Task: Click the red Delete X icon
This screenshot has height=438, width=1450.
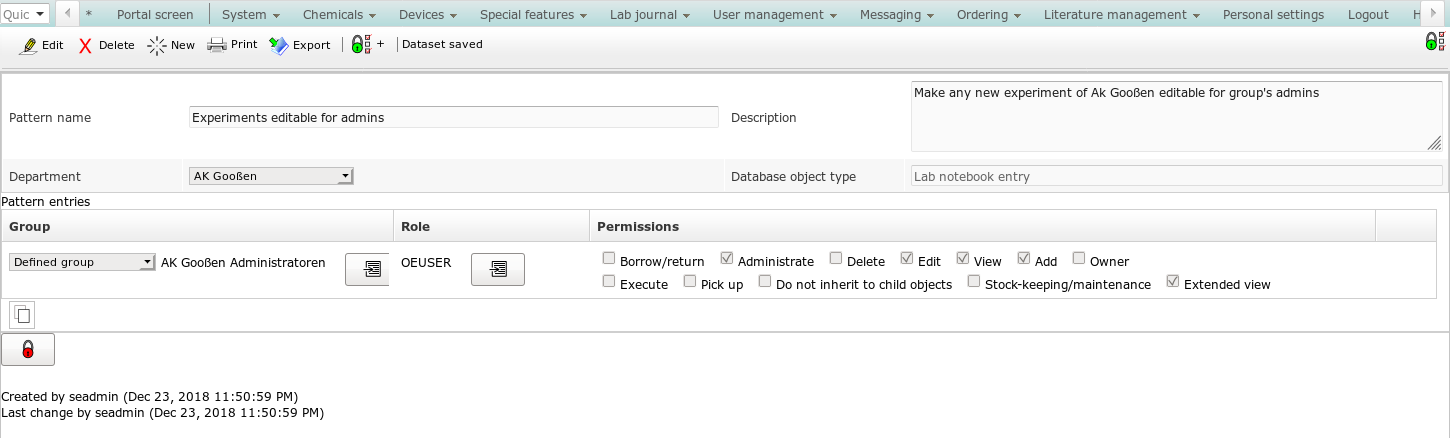Action: 86,45
